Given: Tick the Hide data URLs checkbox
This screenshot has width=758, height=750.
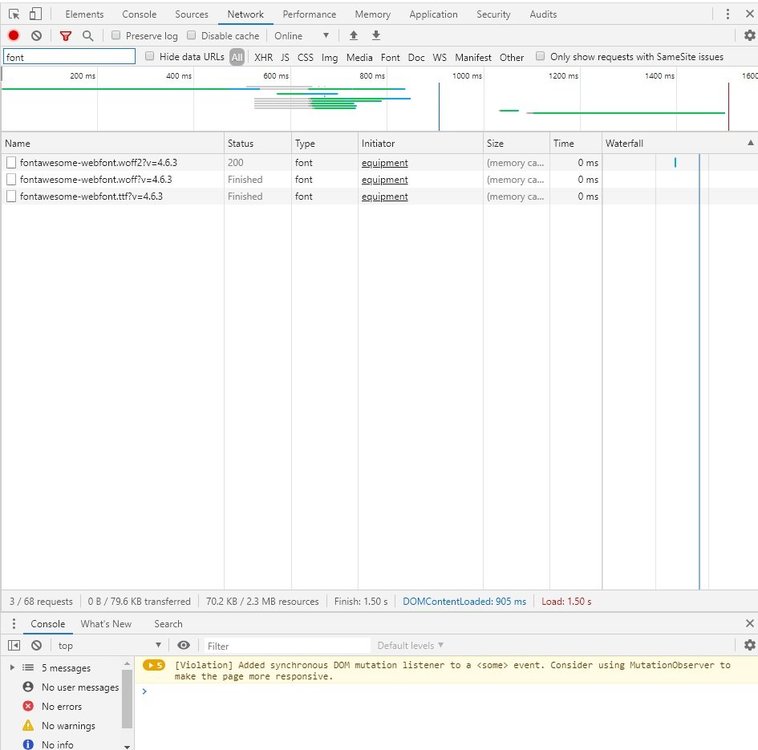Looking at the screenshot, I should point(150,57).
